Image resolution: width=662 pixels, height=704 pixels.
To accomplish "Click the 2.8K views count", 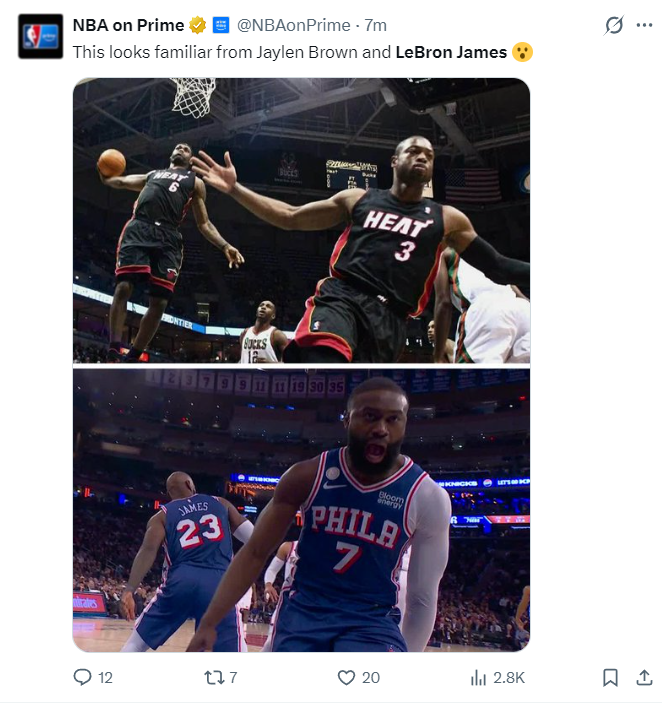I will 509,678.
